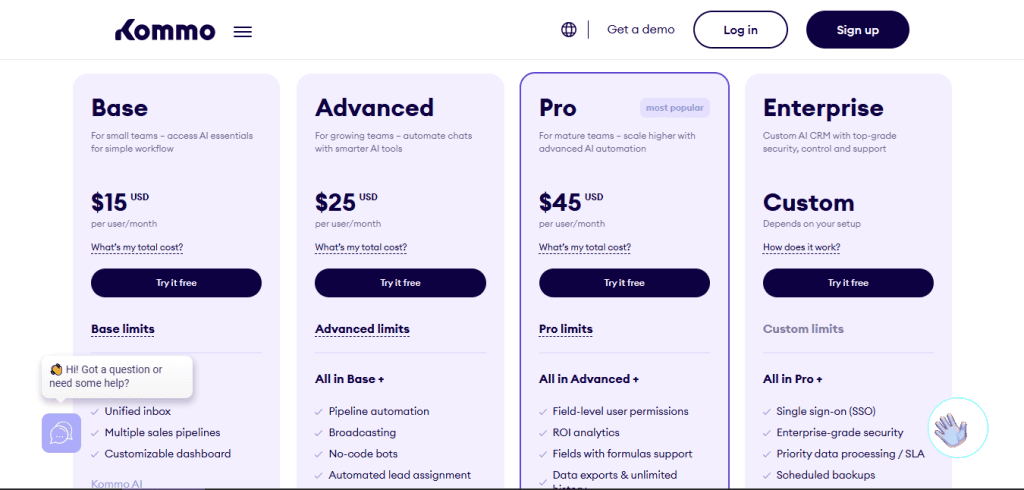Click Try it free for Base plan
The width and height of the screenshot is (1024, 490).
click(x=176, y=283)
